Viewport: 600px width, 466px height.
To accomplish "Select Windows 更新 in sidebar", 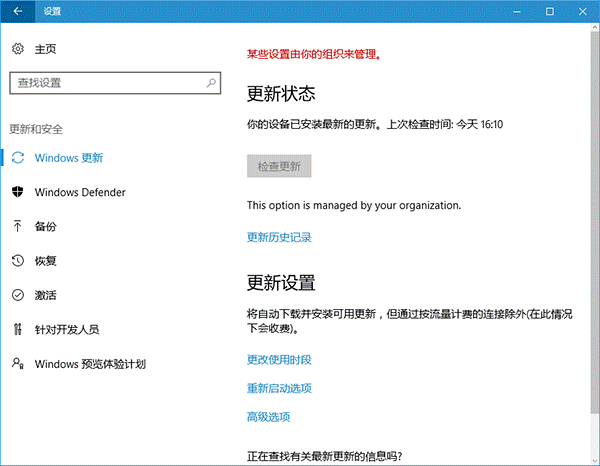I will tap(69, 158).
